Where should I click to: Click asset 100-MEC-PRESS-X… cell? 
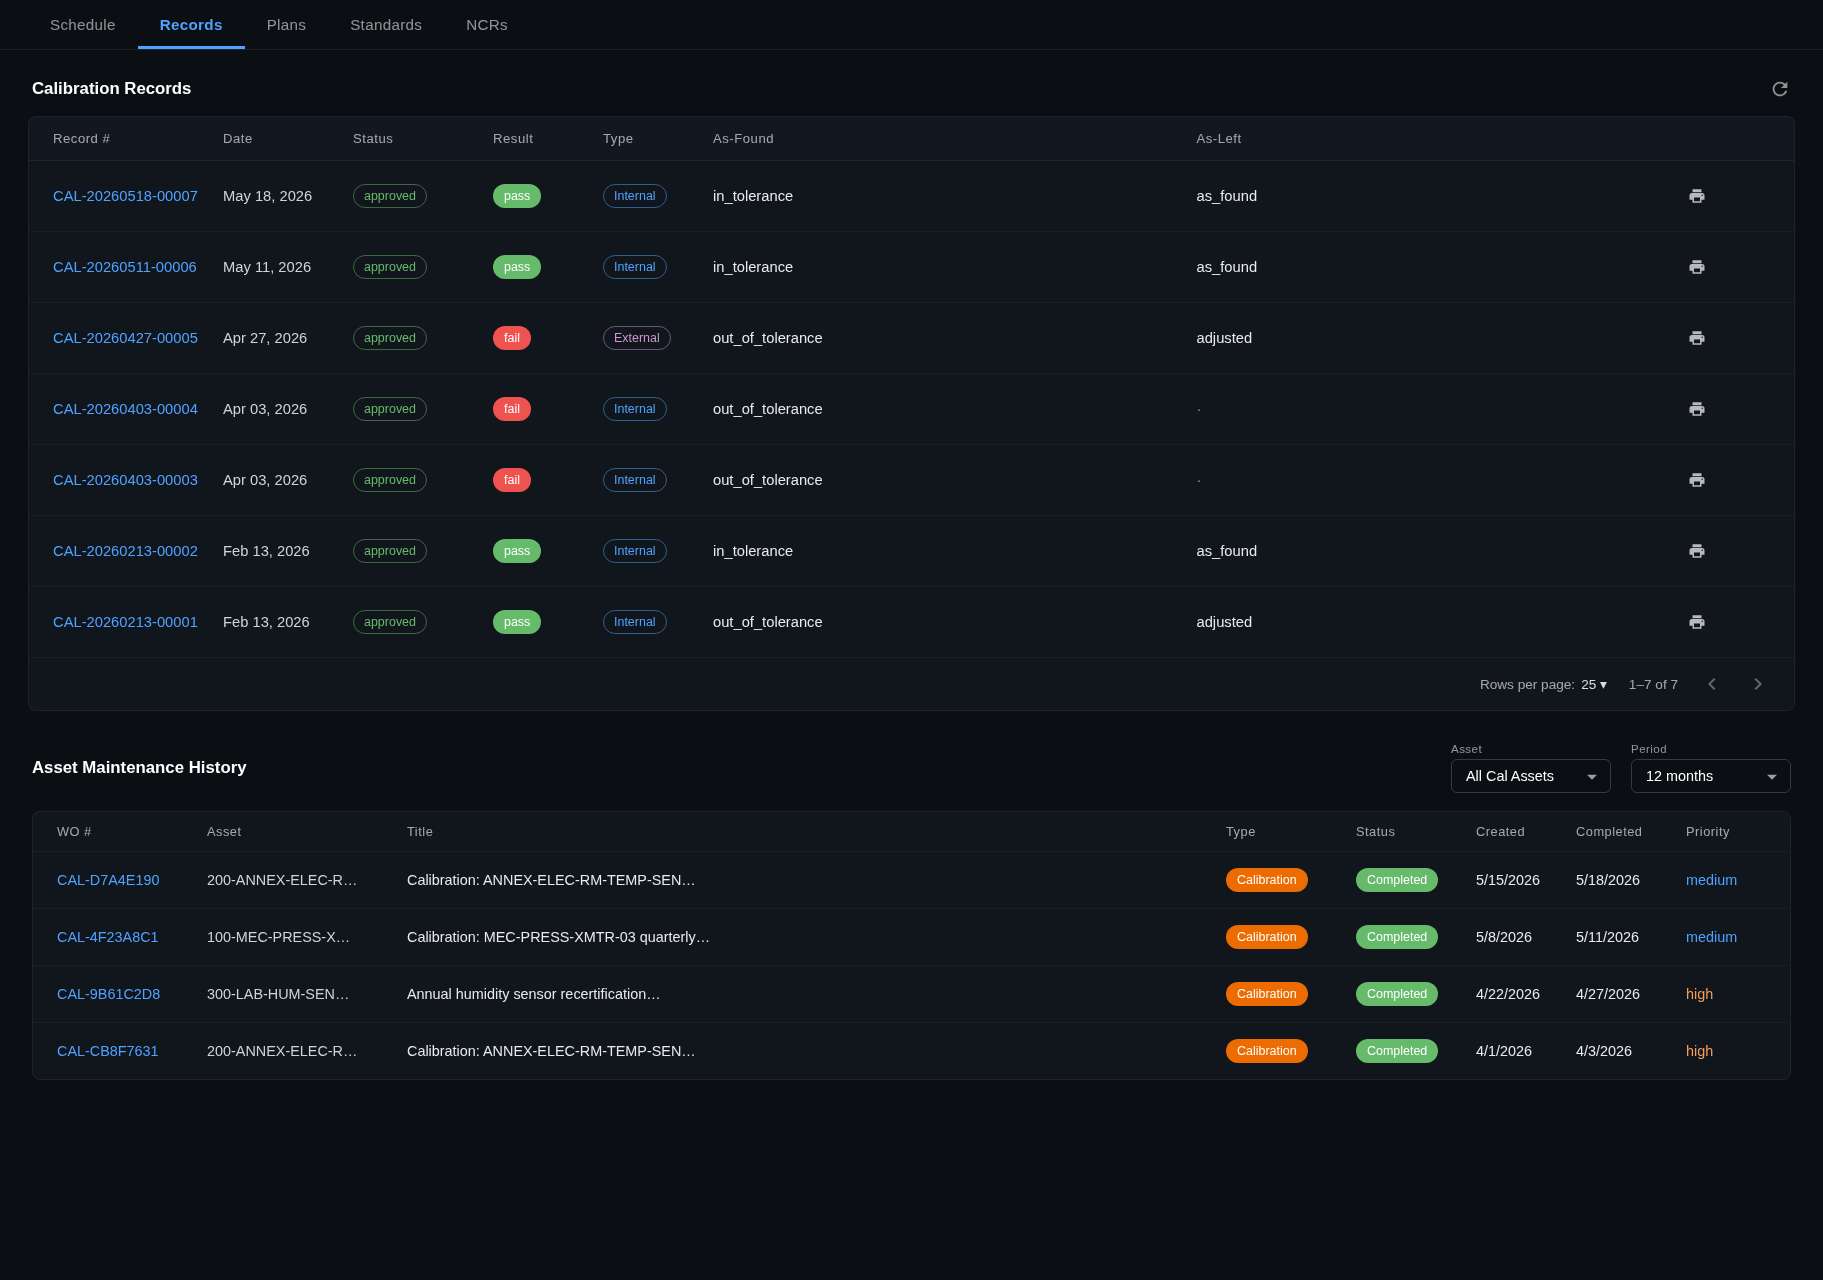coord(278,937)
